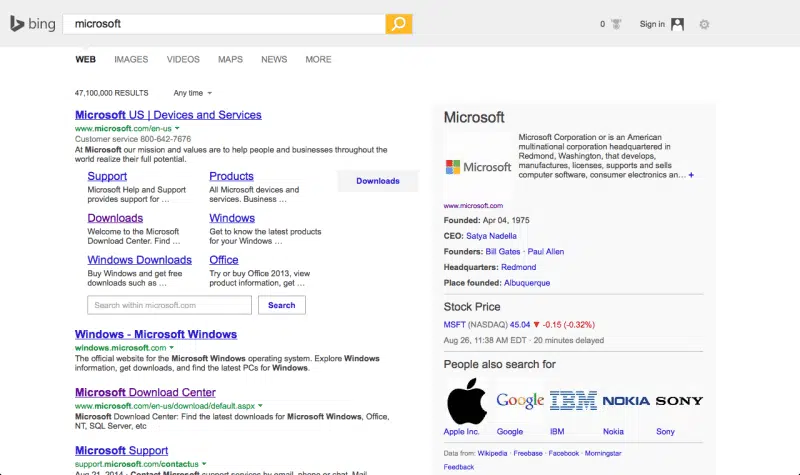Screen dimensions: 800x475
Task: Click the Google logo thumbnail
Action: pyautogui.click(x=520, y=402)
